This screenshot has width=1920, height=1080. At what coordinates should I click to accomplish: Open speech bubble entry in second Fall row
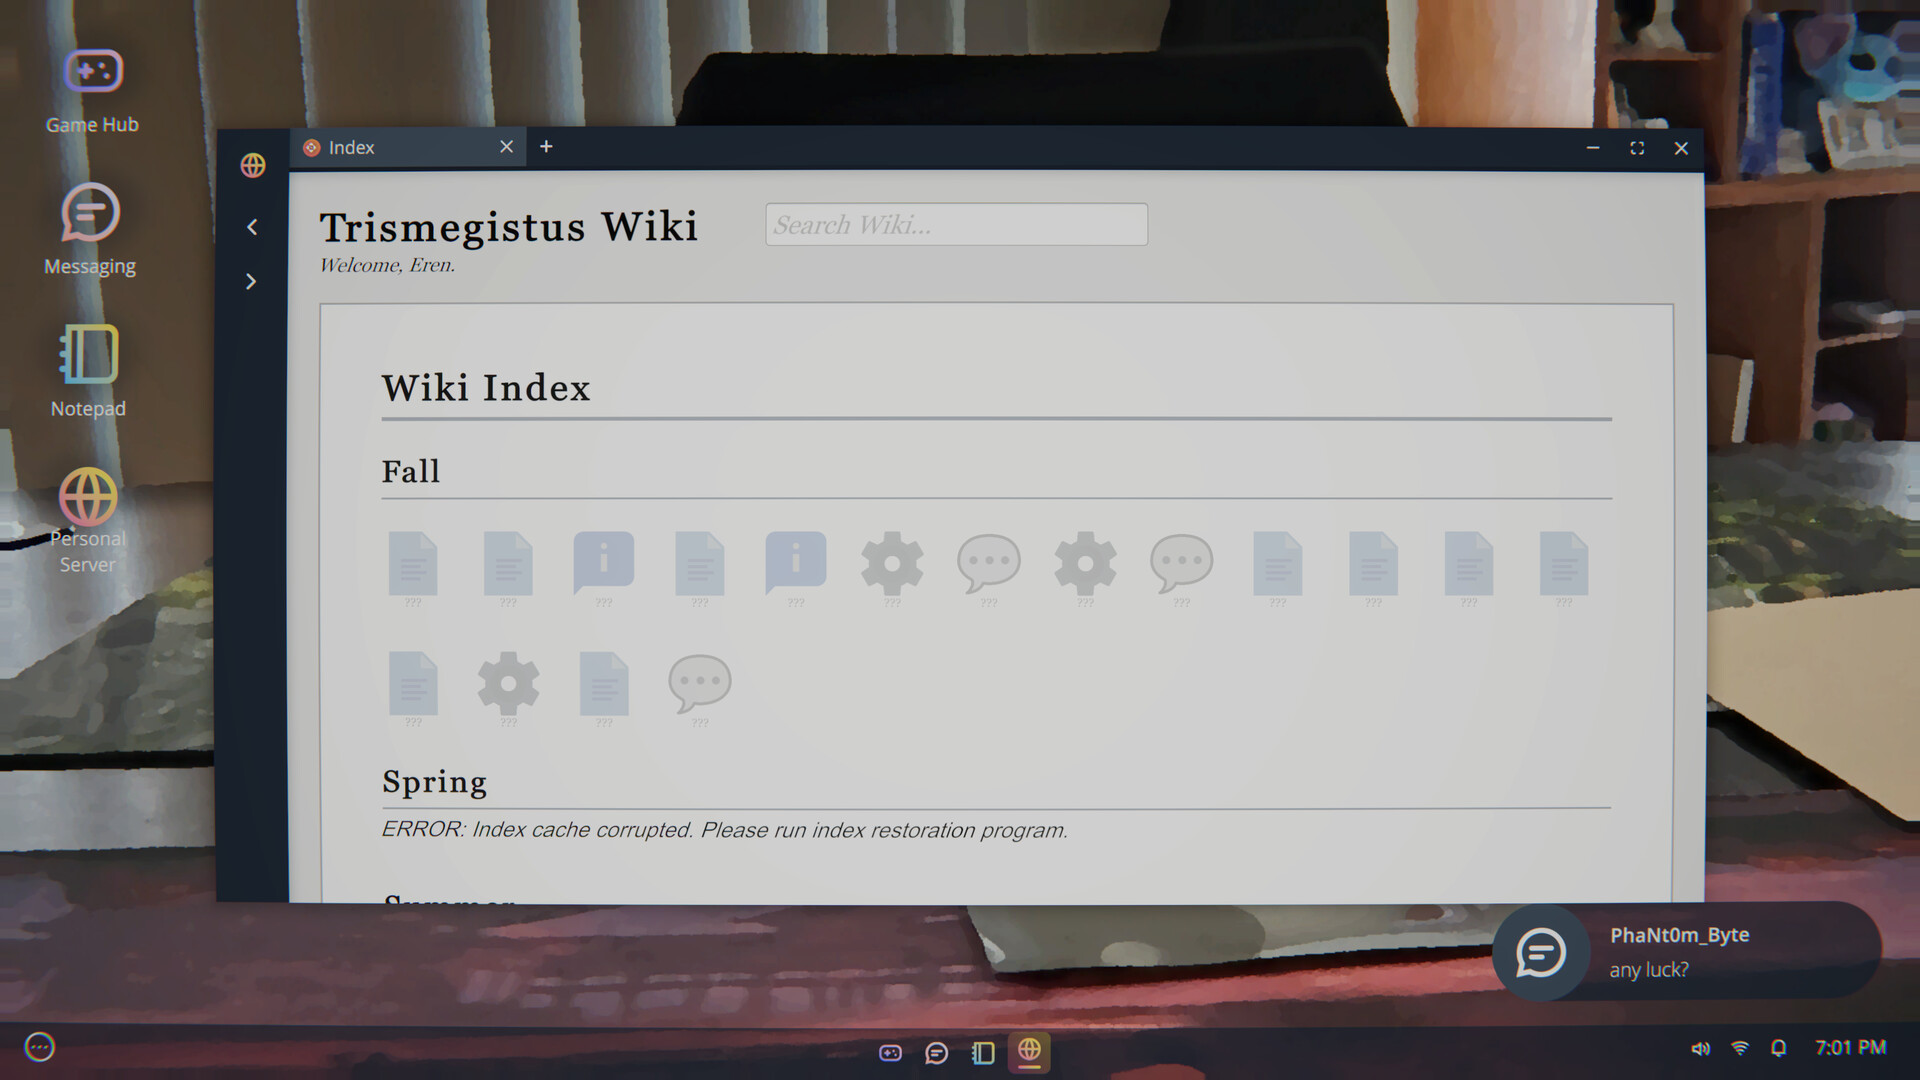pos(700,685)
